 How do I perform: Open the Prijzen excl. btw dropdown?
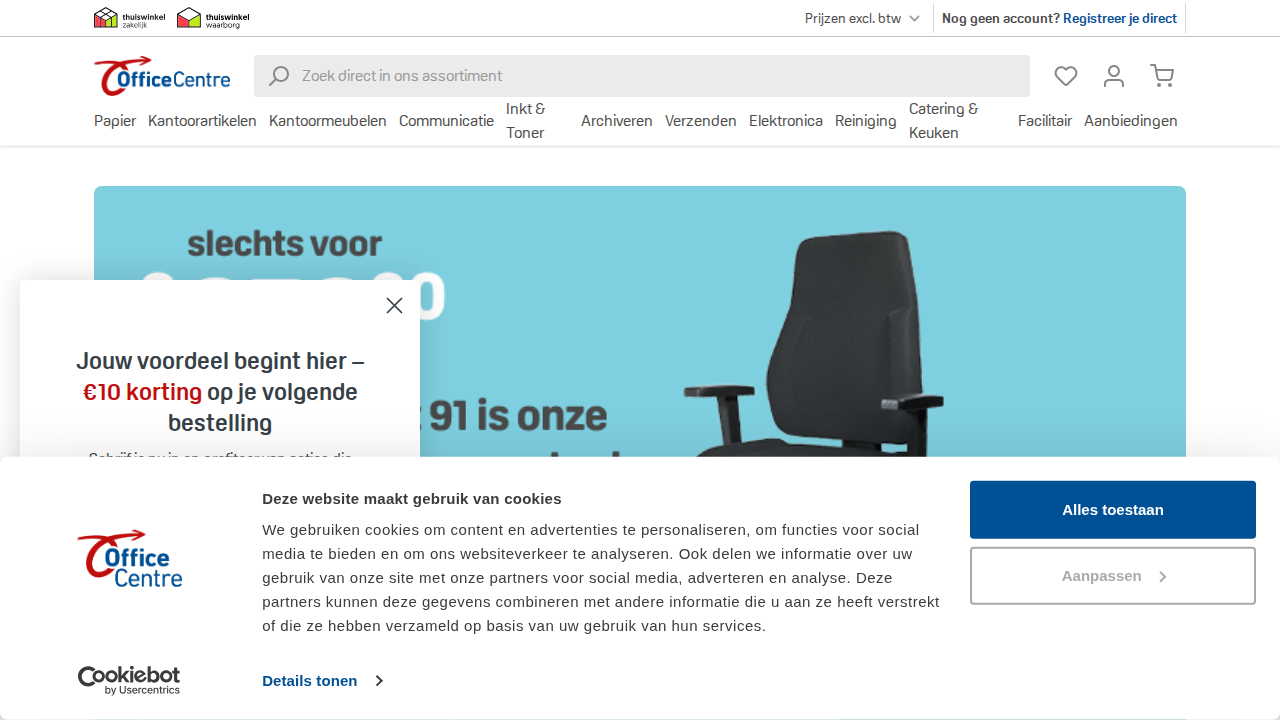861,18
